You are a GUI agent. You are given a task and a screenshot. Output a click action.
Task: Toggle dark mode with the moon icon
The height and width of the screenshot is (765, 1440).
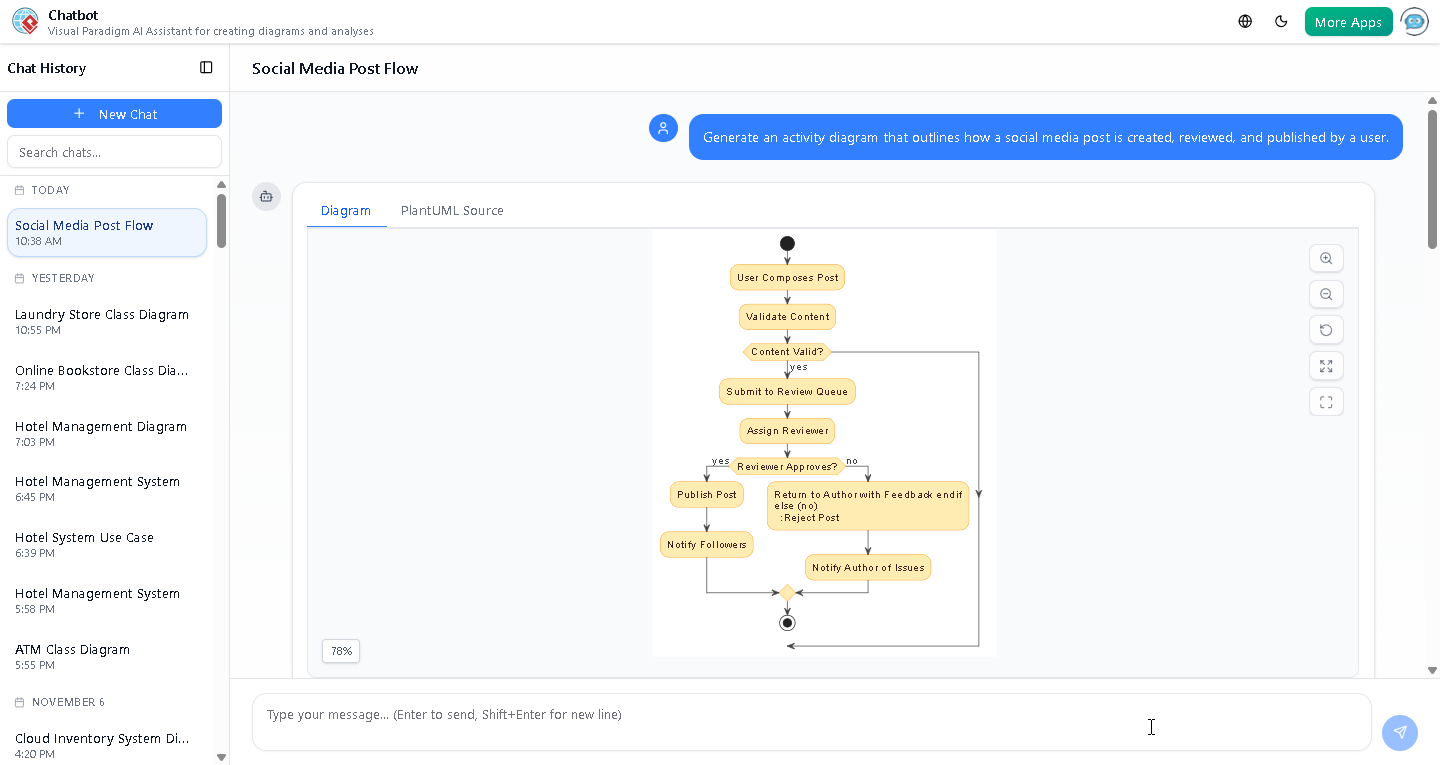tap(1281, 20)
